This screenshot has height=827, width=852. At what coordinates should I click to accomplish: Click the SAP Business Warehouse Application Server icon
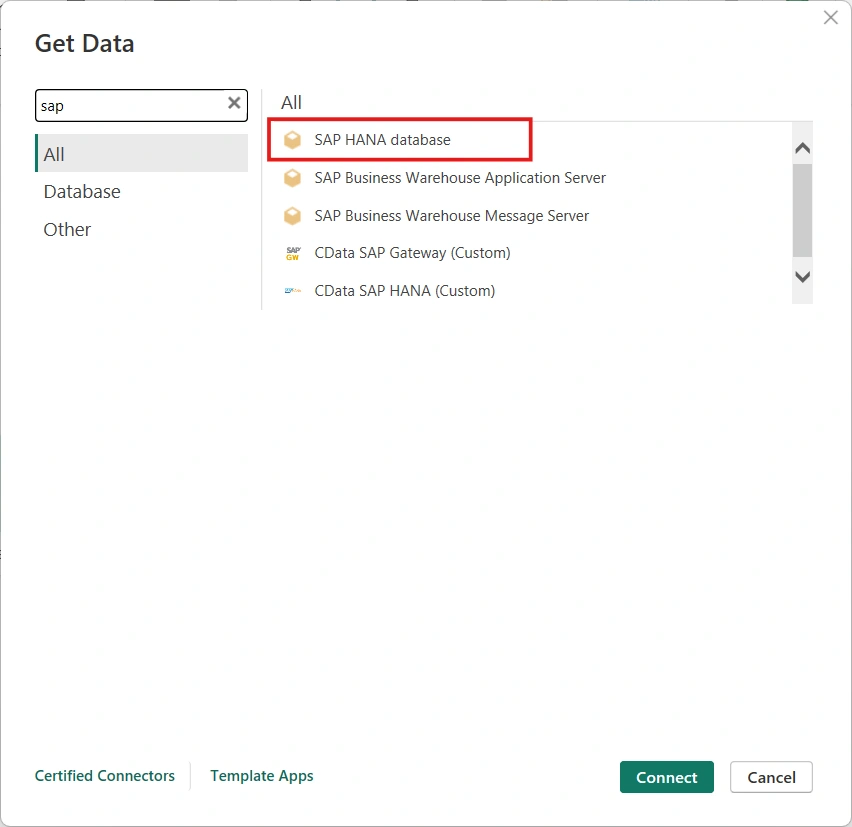(x=292, y=178)
